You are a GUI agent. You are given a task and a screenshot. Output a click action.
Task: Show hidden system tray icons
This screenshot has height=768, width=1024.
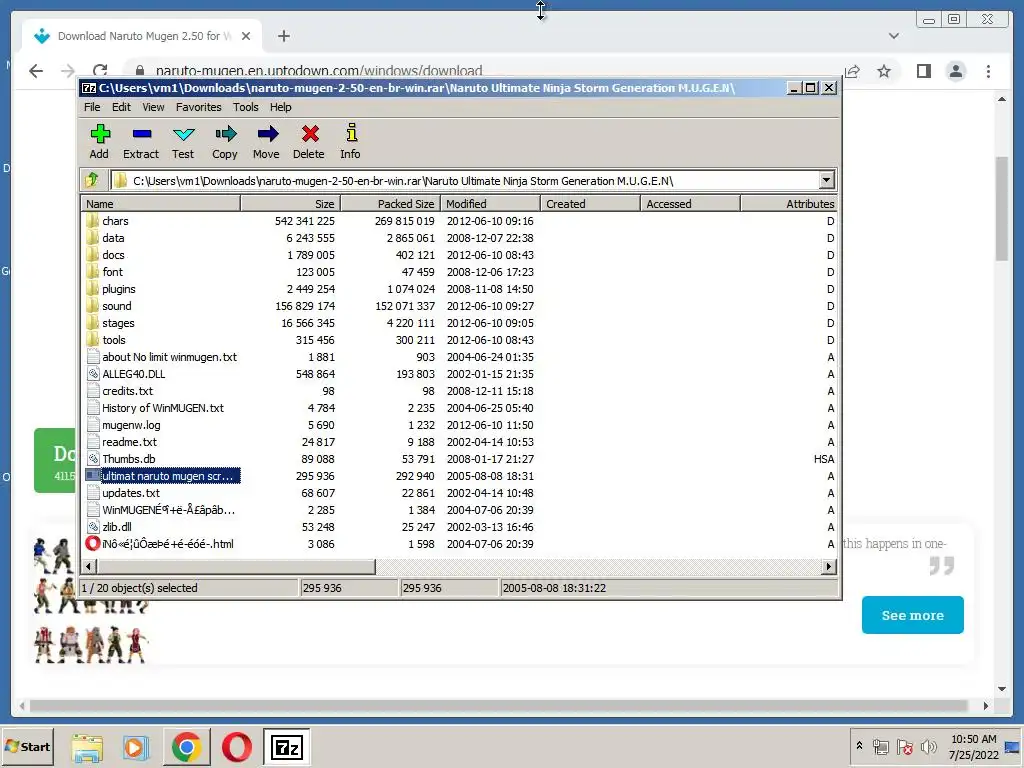coord(859,745)
